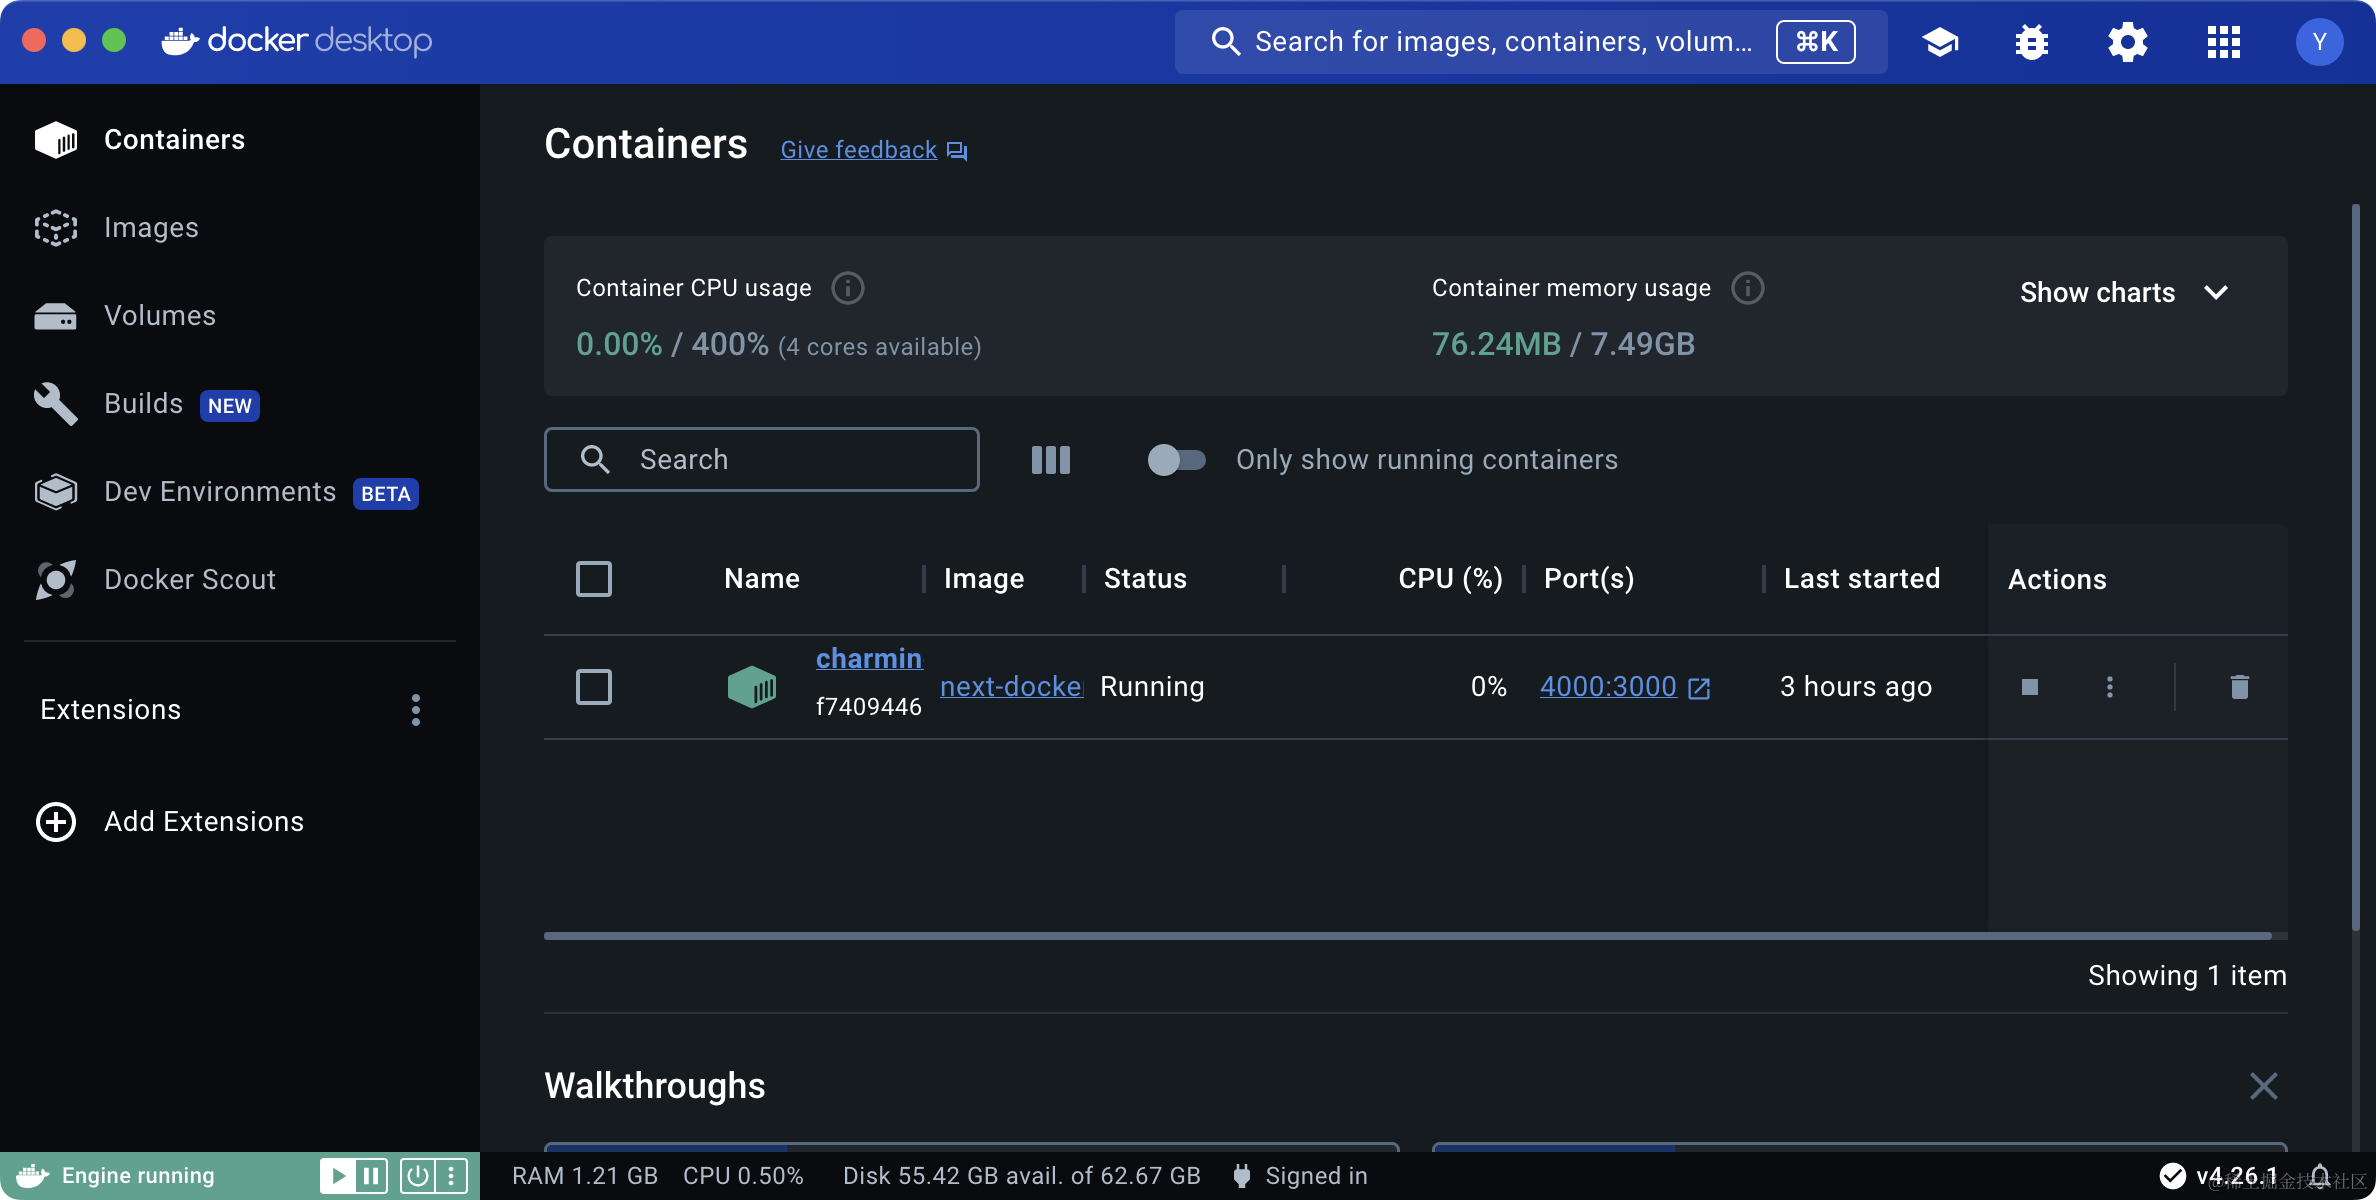The image size is (2376, 1200).
Task: Pause Docker engine in status bar
Action: pos(371,1176)
